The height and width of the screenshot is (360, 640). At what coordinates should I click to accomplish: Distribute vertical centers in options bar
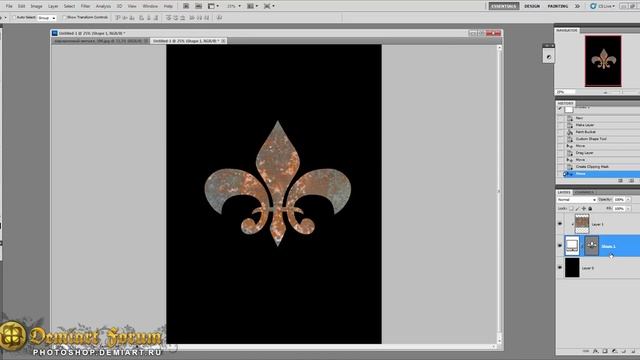pos(176,18)
